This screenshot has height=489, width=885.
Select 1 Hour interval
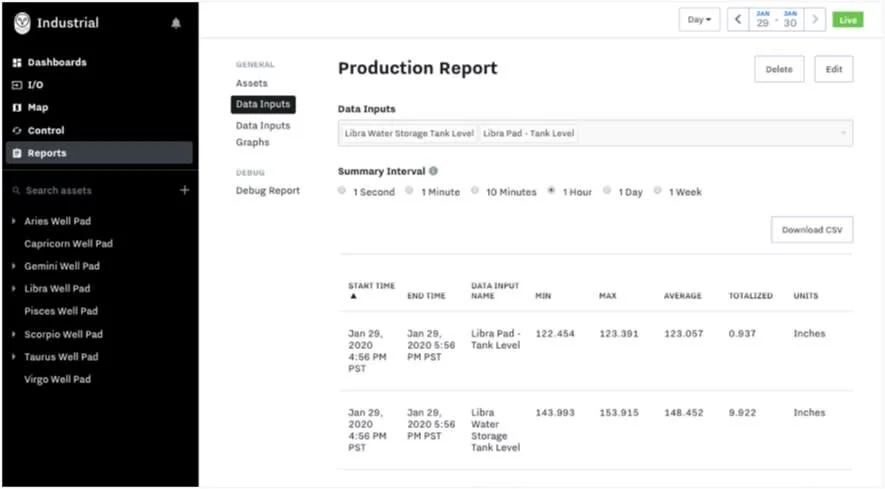(x=551, y=190)
